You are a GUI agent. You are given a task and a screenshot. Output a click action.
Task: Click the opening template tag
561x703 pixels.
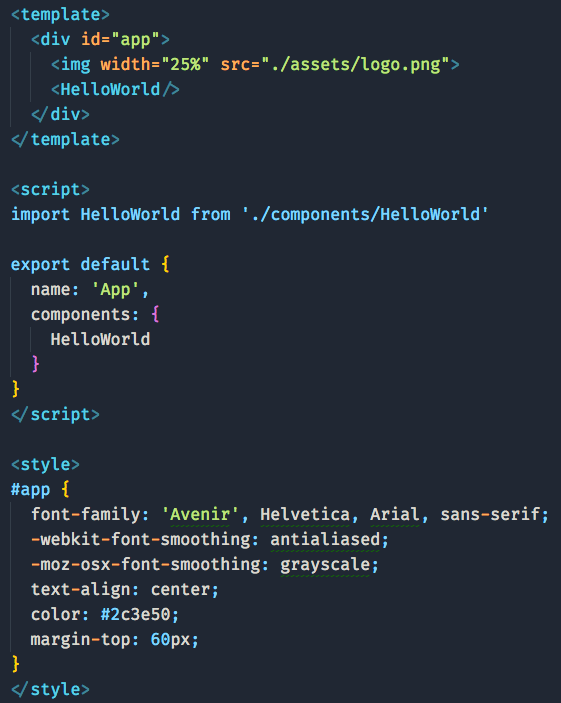pyautogui.click(x=60, y=14)
